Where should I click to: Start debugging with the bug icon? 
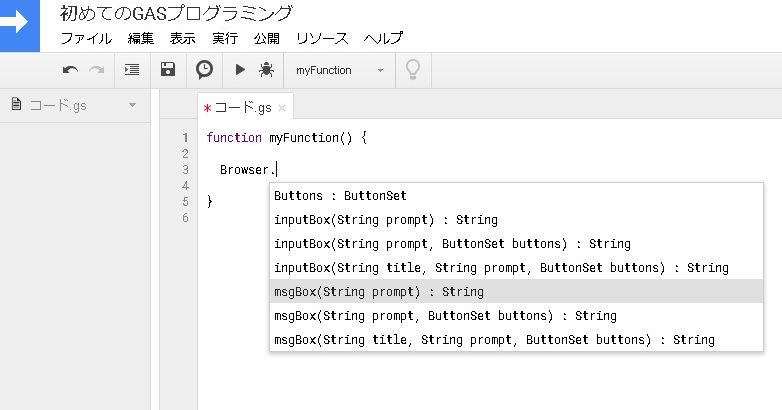point(266,70)
